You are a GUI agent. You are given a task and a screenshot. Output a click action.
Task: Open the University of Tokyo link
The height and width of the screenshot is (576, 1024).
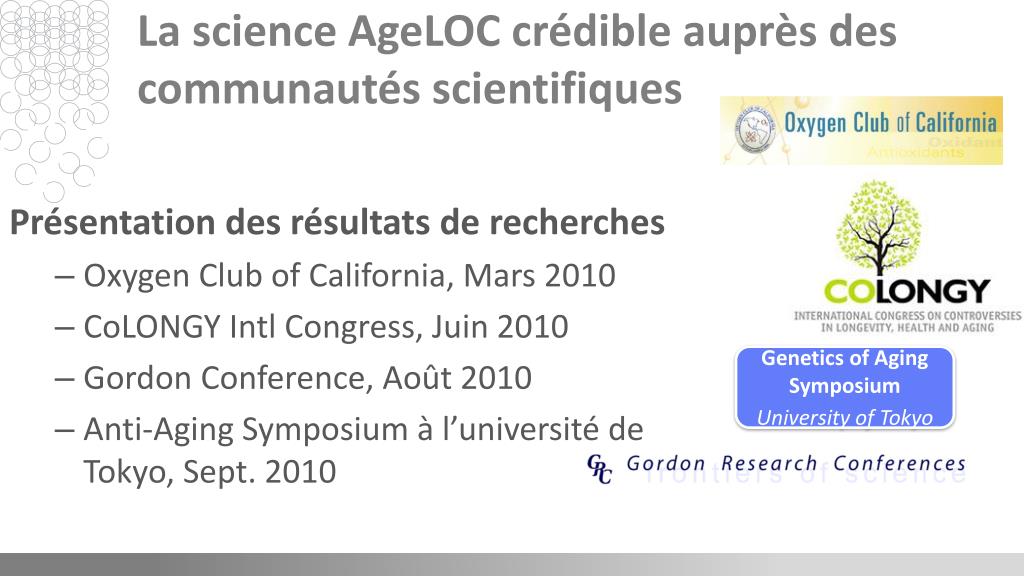pyautogui.click(x=844, y=417)
